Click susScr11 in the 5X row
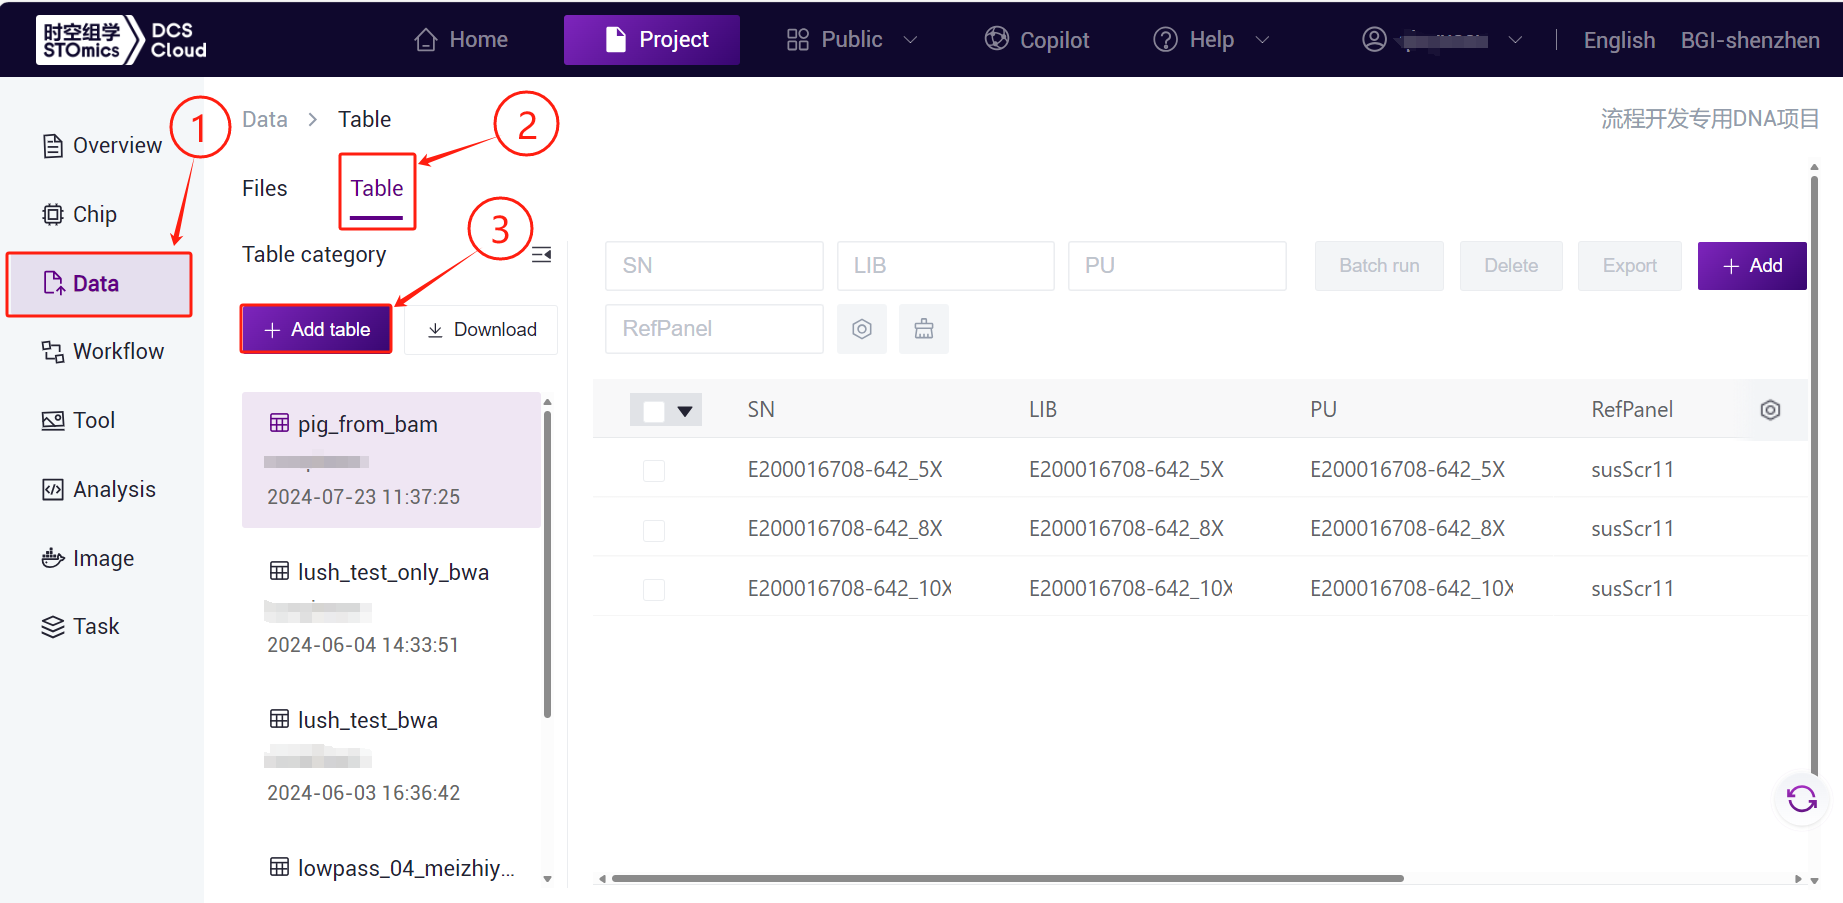Image resolution: width=1843 pixels, height=903 pixels. (x=1632, y=470)
